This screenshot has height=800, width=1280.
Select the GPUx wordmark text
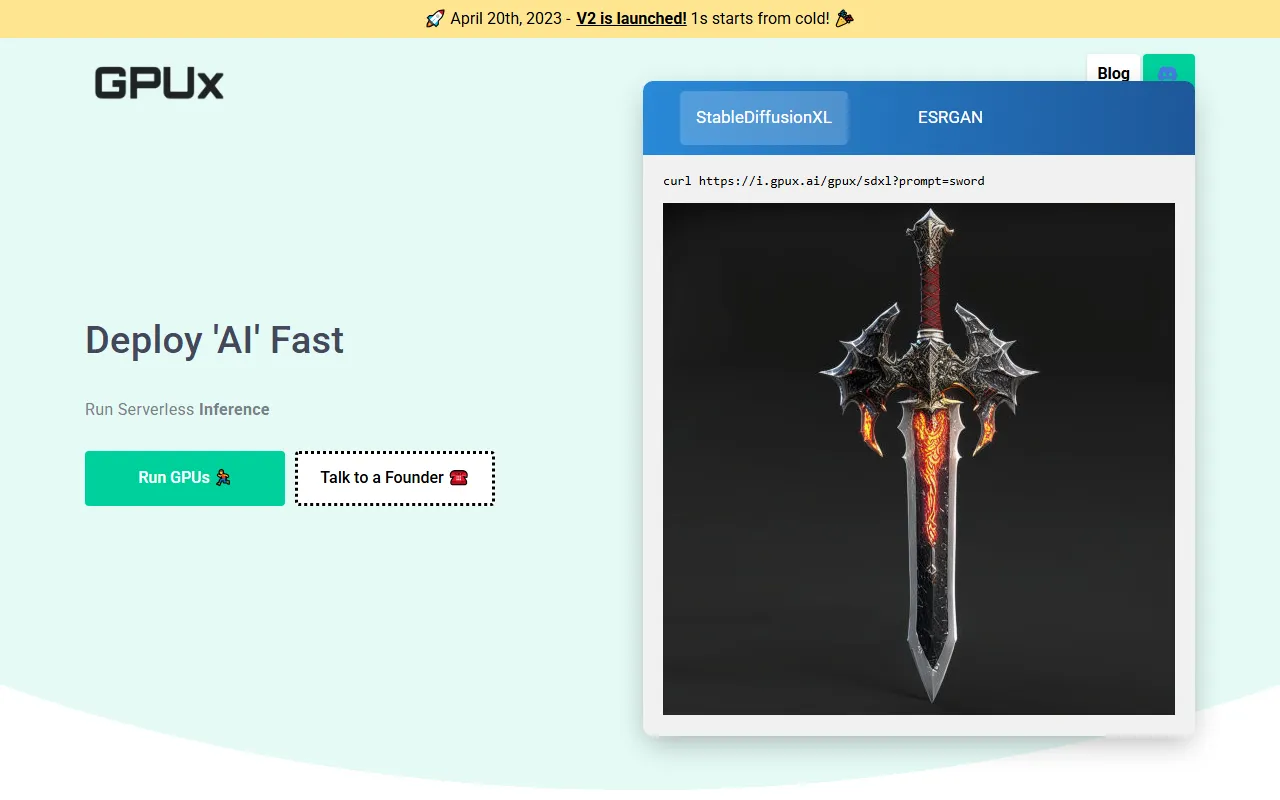point(158,83)
